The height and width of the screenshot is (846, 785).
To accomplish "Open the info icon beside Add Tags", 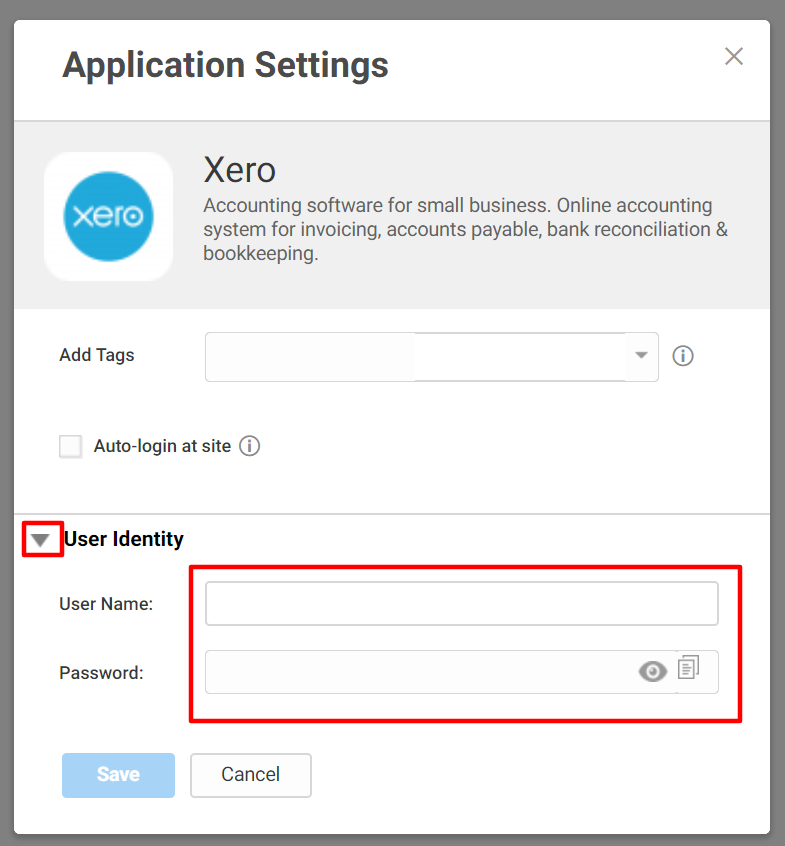I will tap(682, 356).
